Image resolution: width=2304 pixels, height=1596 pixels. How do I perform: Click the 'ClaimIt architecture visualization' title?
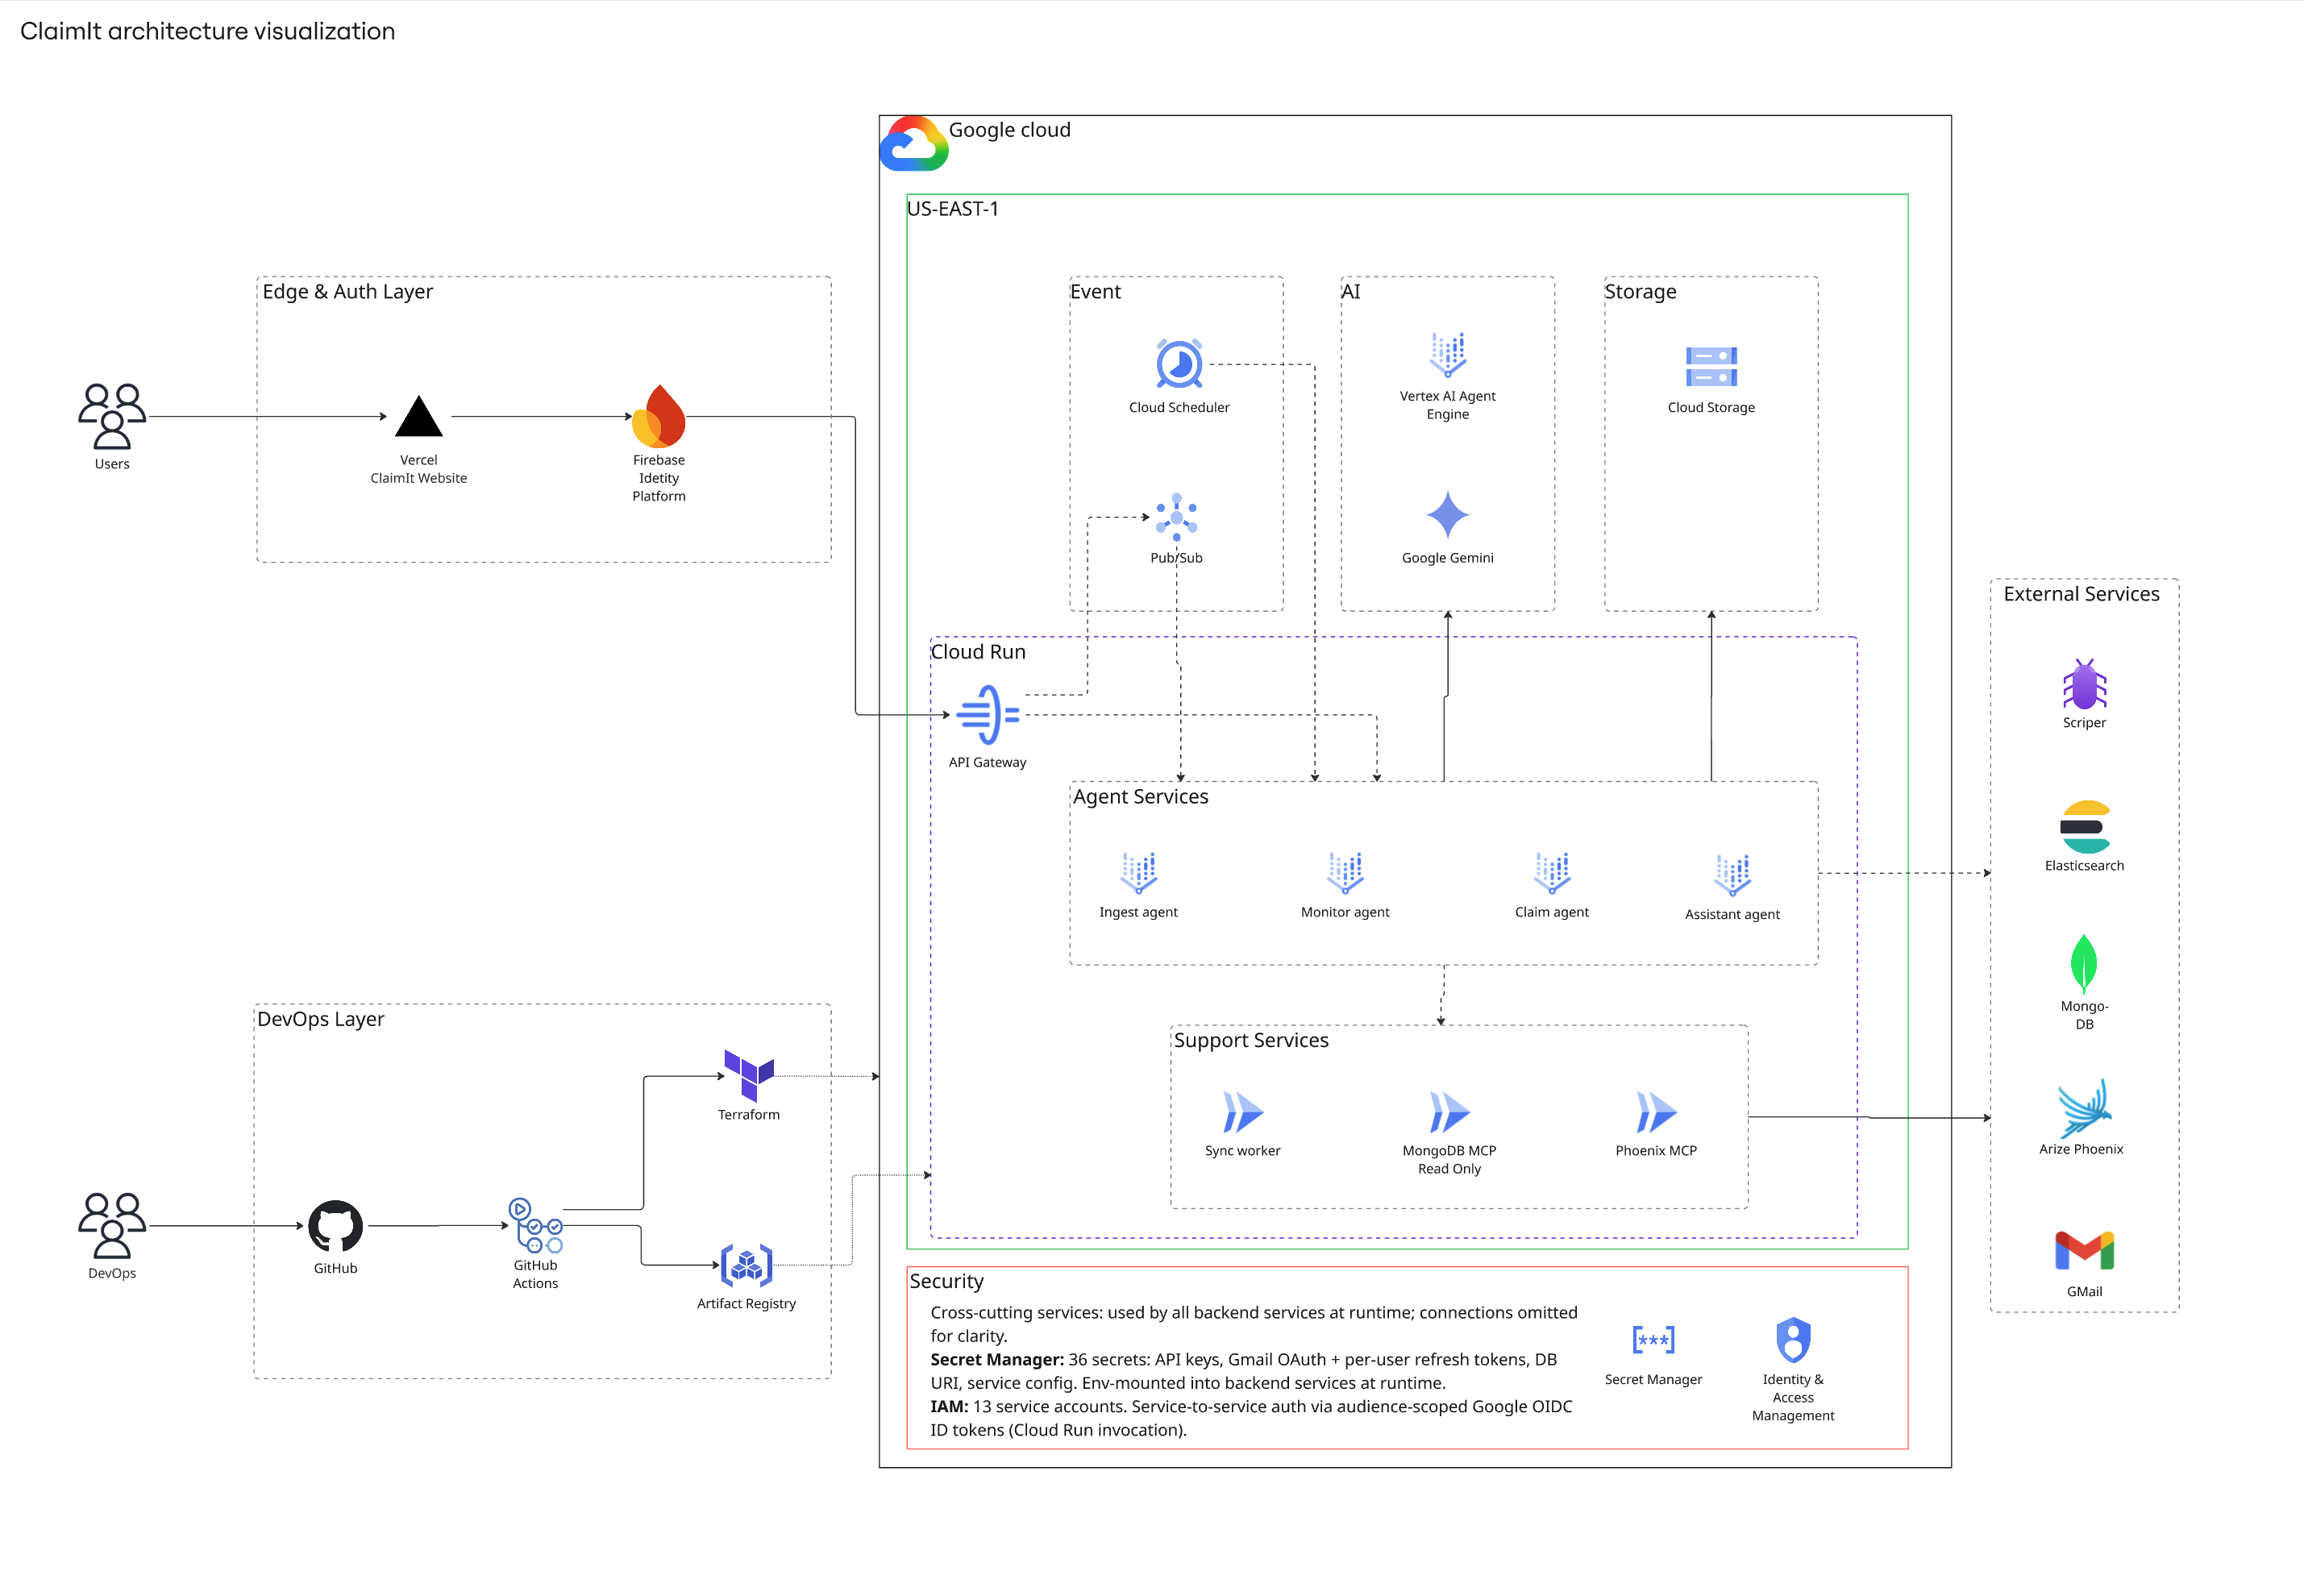click(207, 31)
